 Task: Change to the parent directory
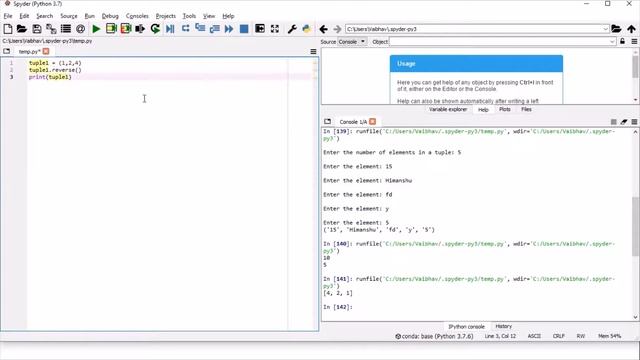pyautogui.click(x=631, y=29)
